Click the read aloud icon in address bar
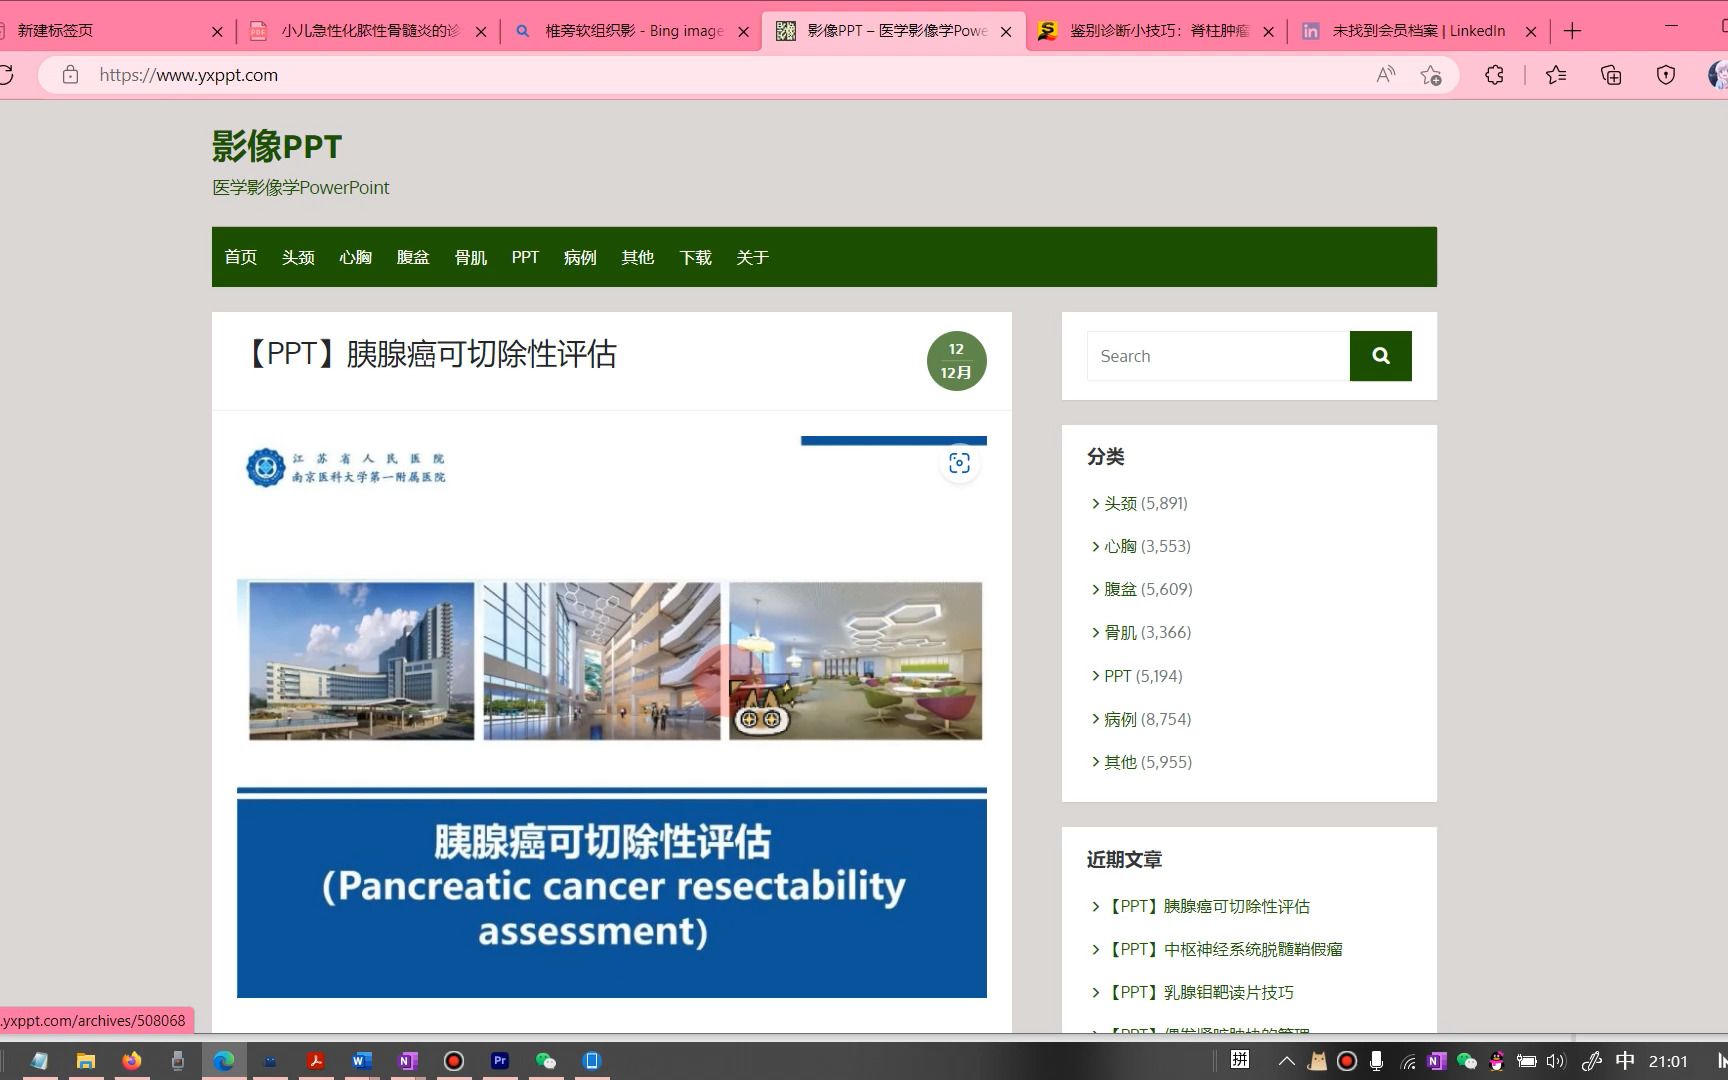 click(x=1385, y=75)
